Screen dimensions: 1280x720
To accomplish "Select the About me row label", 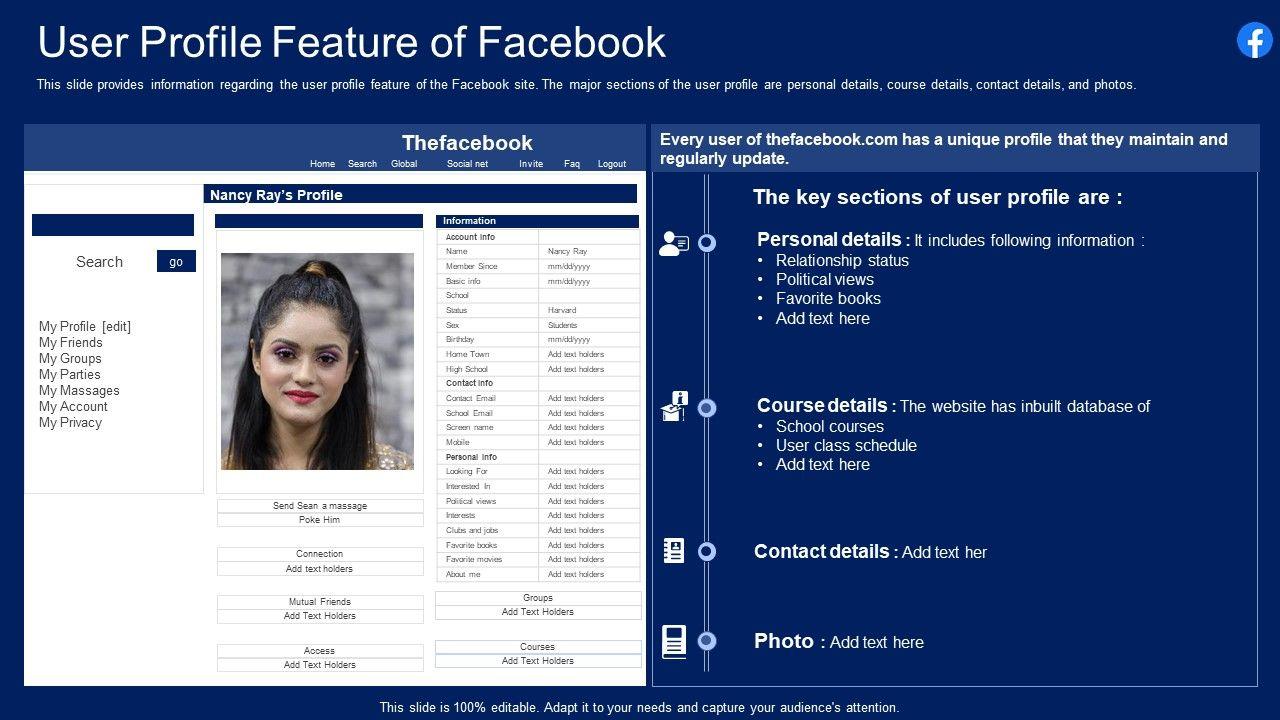I will point(463,574).
